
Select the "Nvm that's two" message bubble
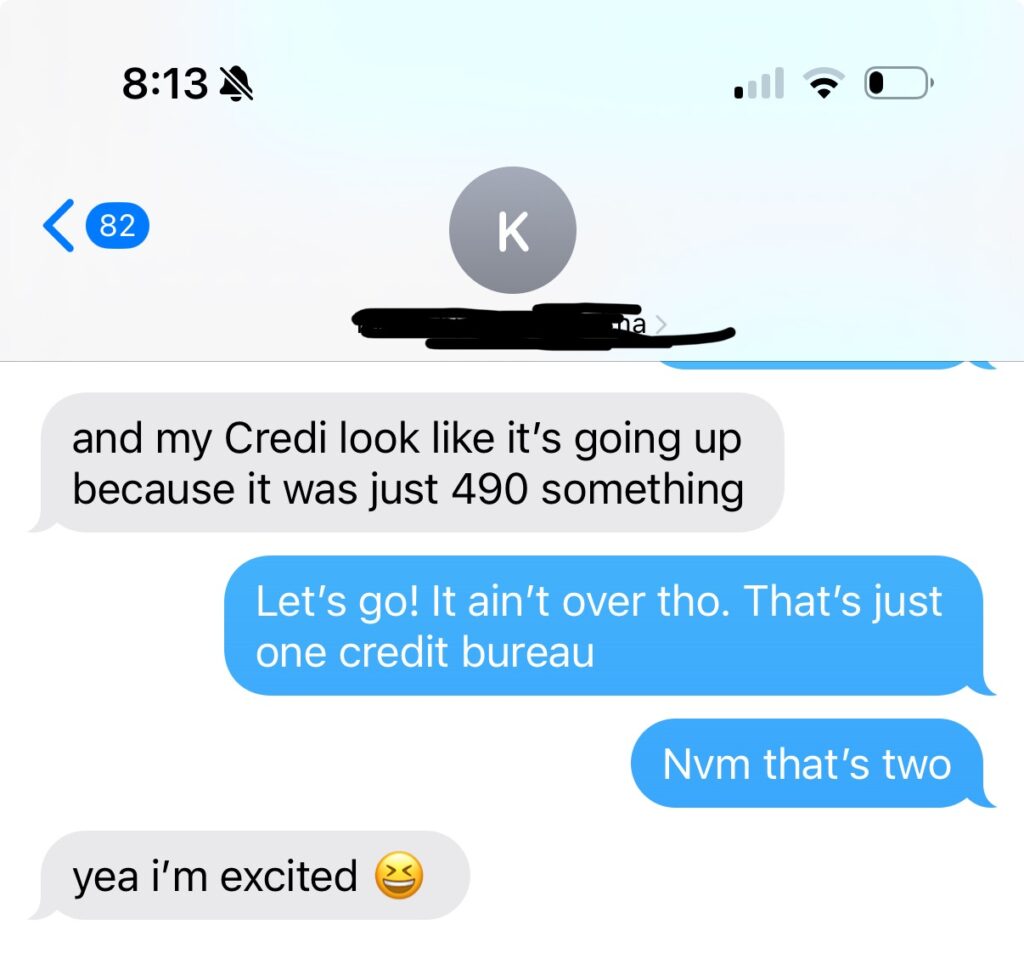[x=812, y=764]
